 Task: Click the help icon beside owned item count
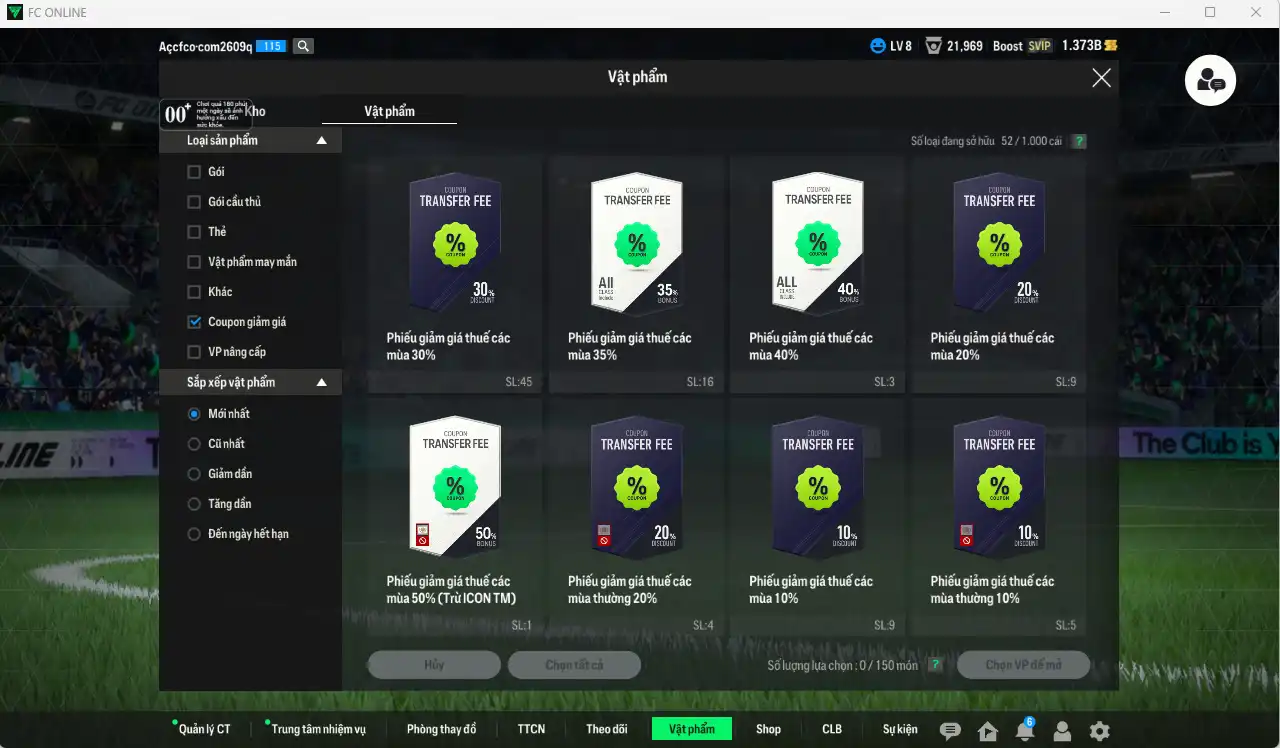click(1079, 142)
